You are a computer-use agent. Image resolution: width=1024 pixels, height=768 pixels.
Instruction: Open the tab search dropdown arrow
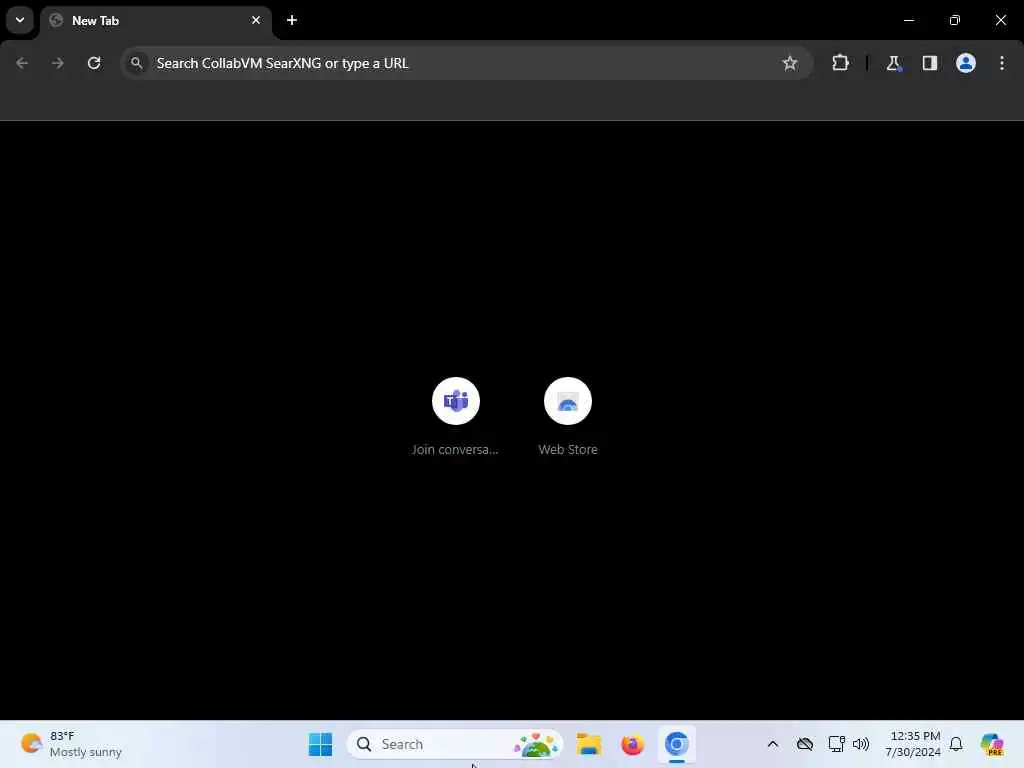[20, 20]
